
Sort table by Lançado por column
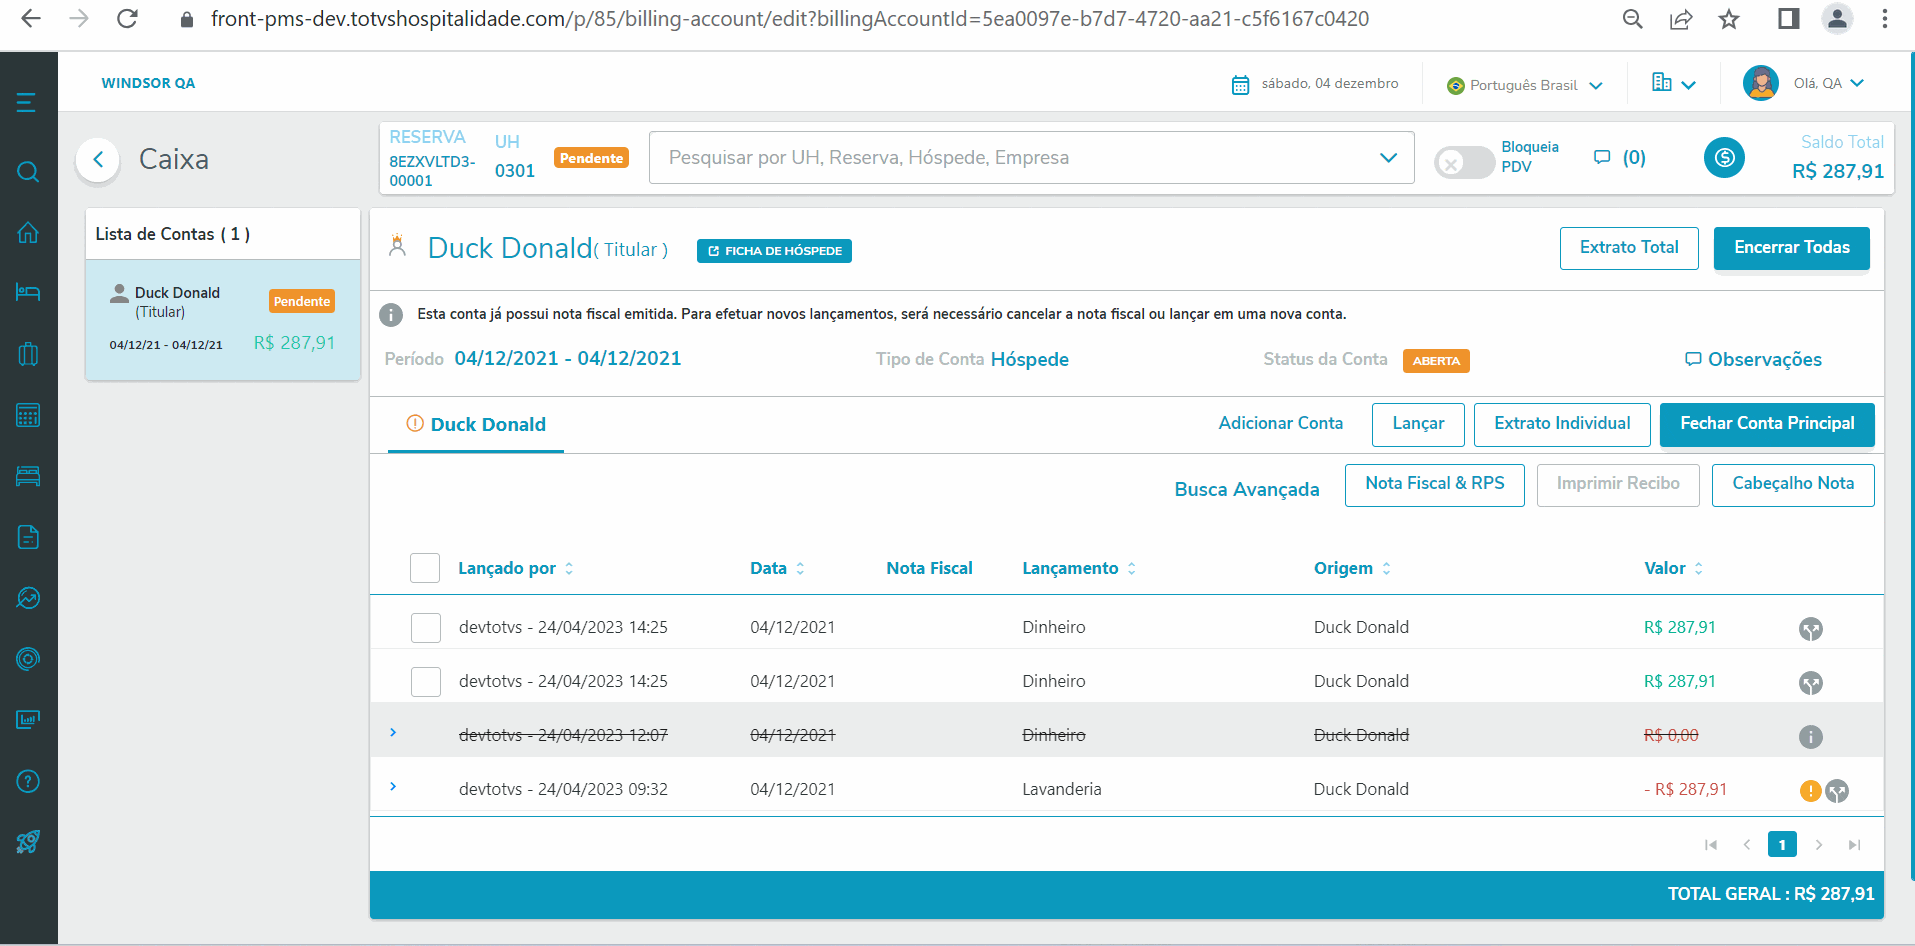pyautogui.click(x=516, y=568)
